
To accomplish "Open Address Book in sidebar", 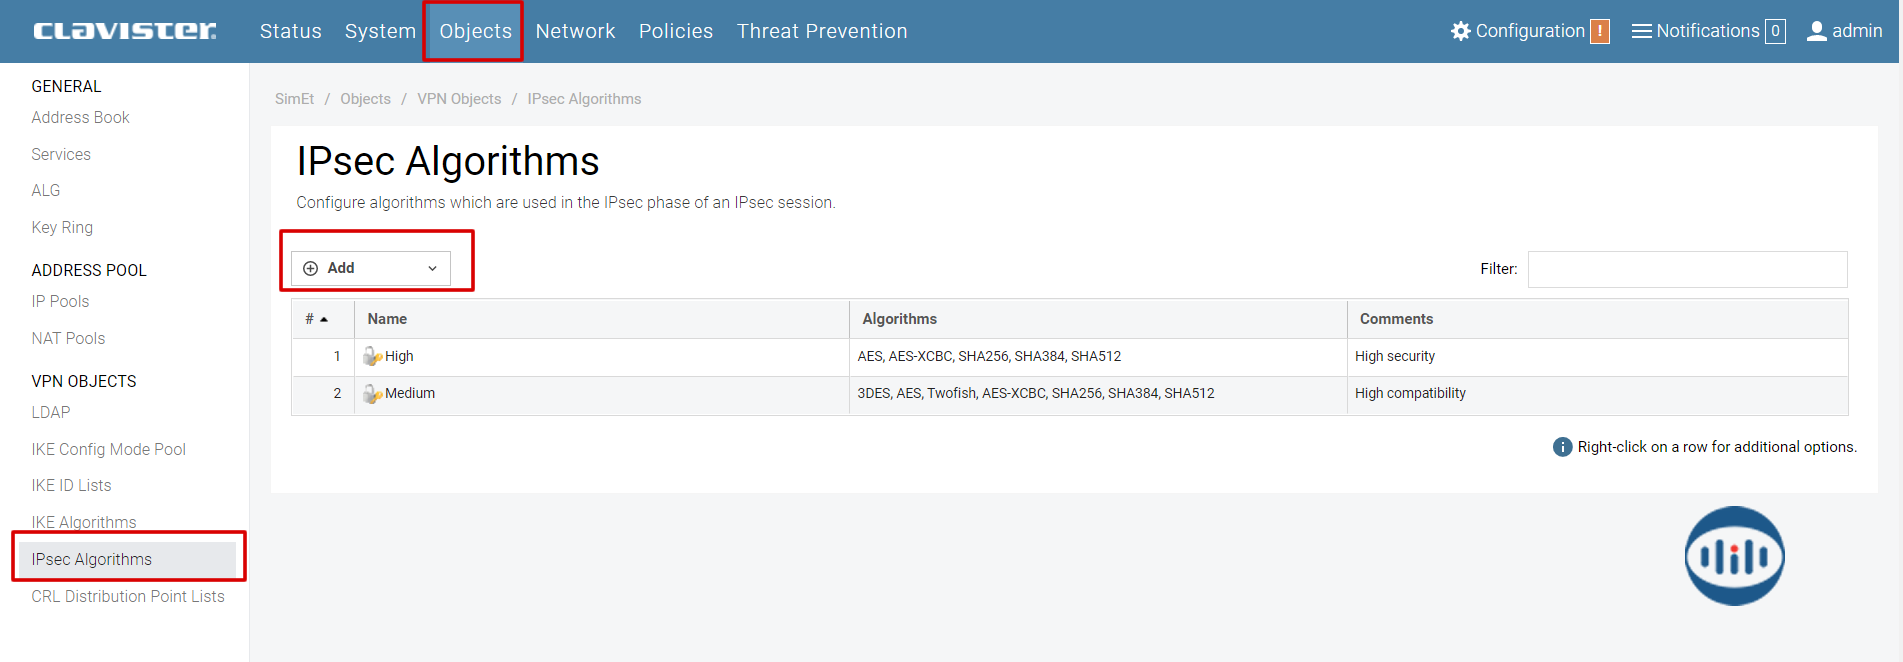I will [x=81, y=117].
